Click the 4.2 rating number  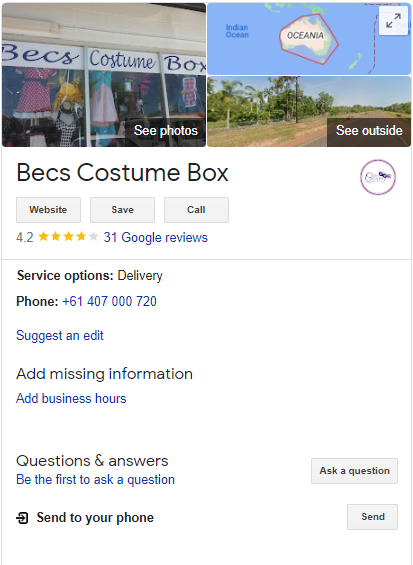(x=25, y=238)
